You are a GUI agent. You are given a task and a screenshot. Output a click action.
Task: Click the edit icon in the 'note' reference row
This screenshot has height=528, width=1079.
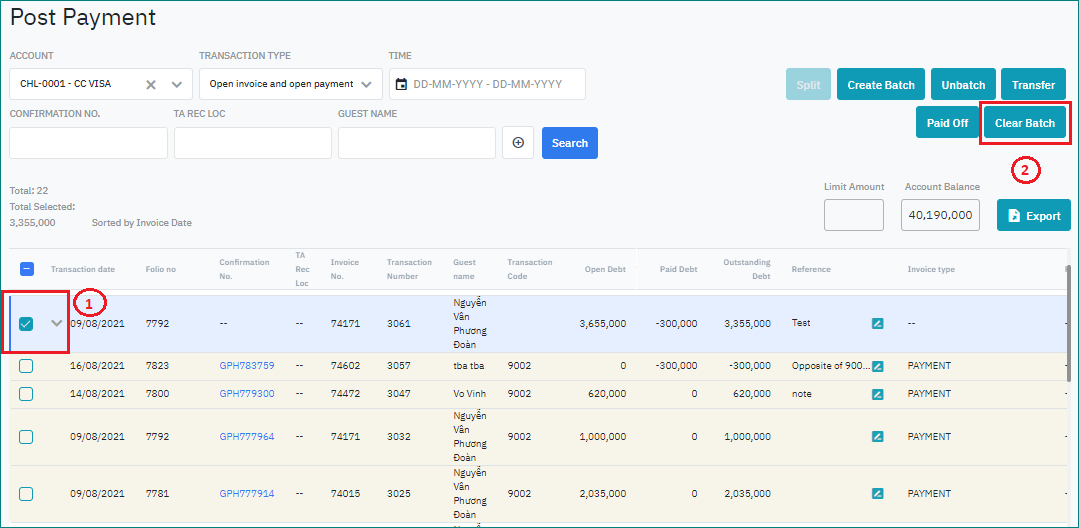(x=877, y=394)
